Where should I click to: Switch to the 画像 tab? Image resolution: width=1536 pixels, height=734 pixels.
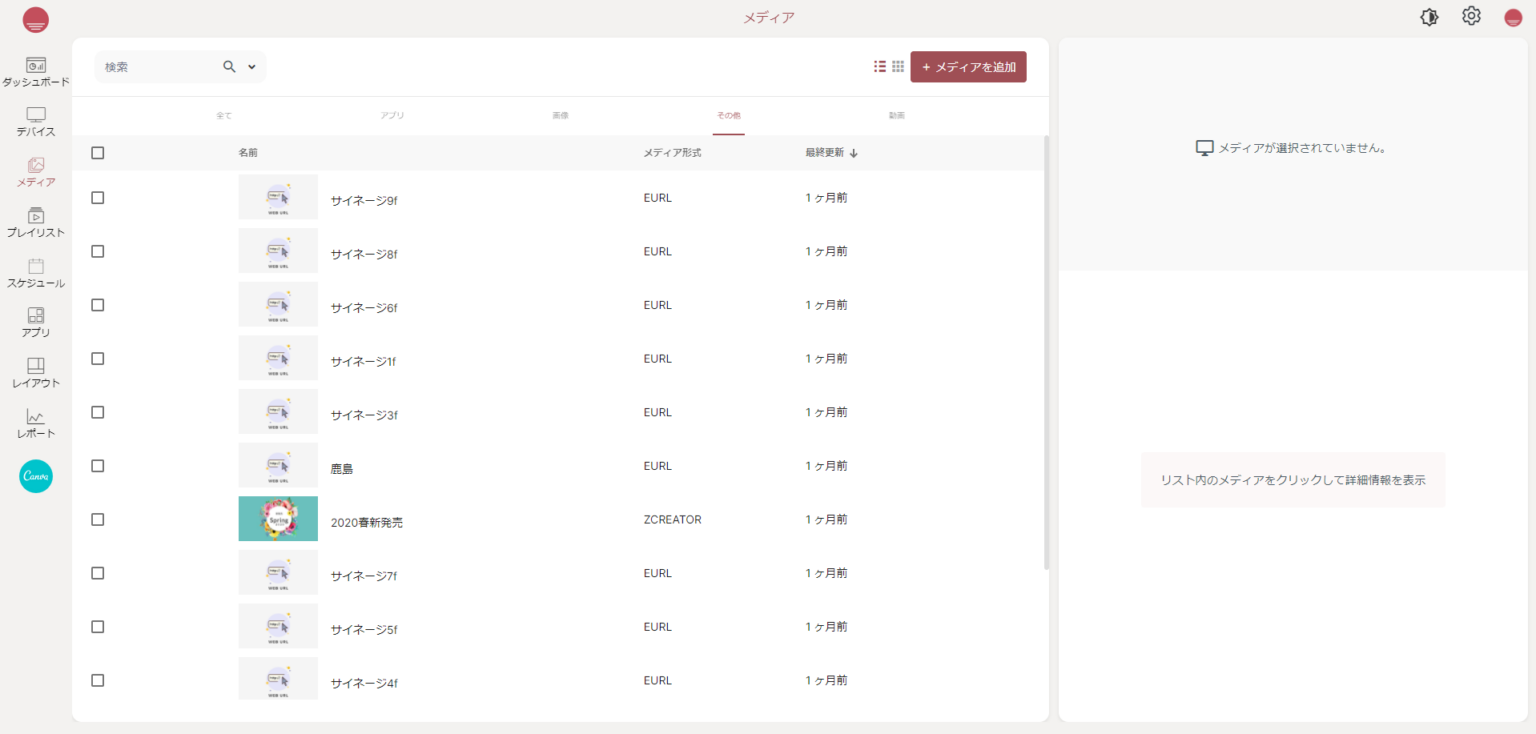[x=560, y=116]
